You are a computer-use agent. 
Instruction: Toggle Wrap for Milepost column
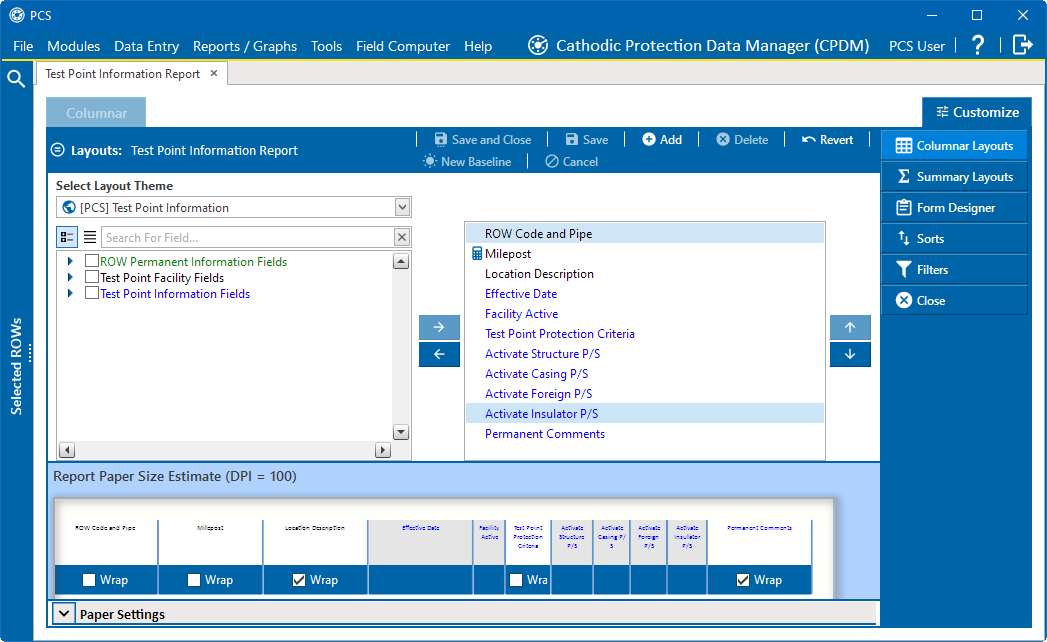(x=194, y=580)
